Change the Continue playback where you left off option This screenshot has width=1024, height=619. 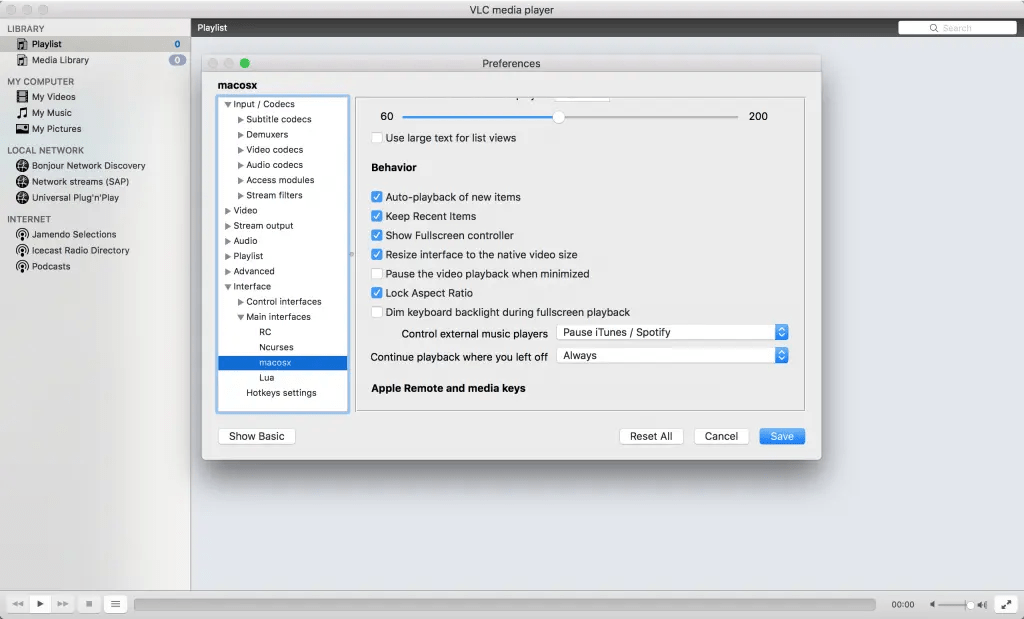[x=781, y=354]
